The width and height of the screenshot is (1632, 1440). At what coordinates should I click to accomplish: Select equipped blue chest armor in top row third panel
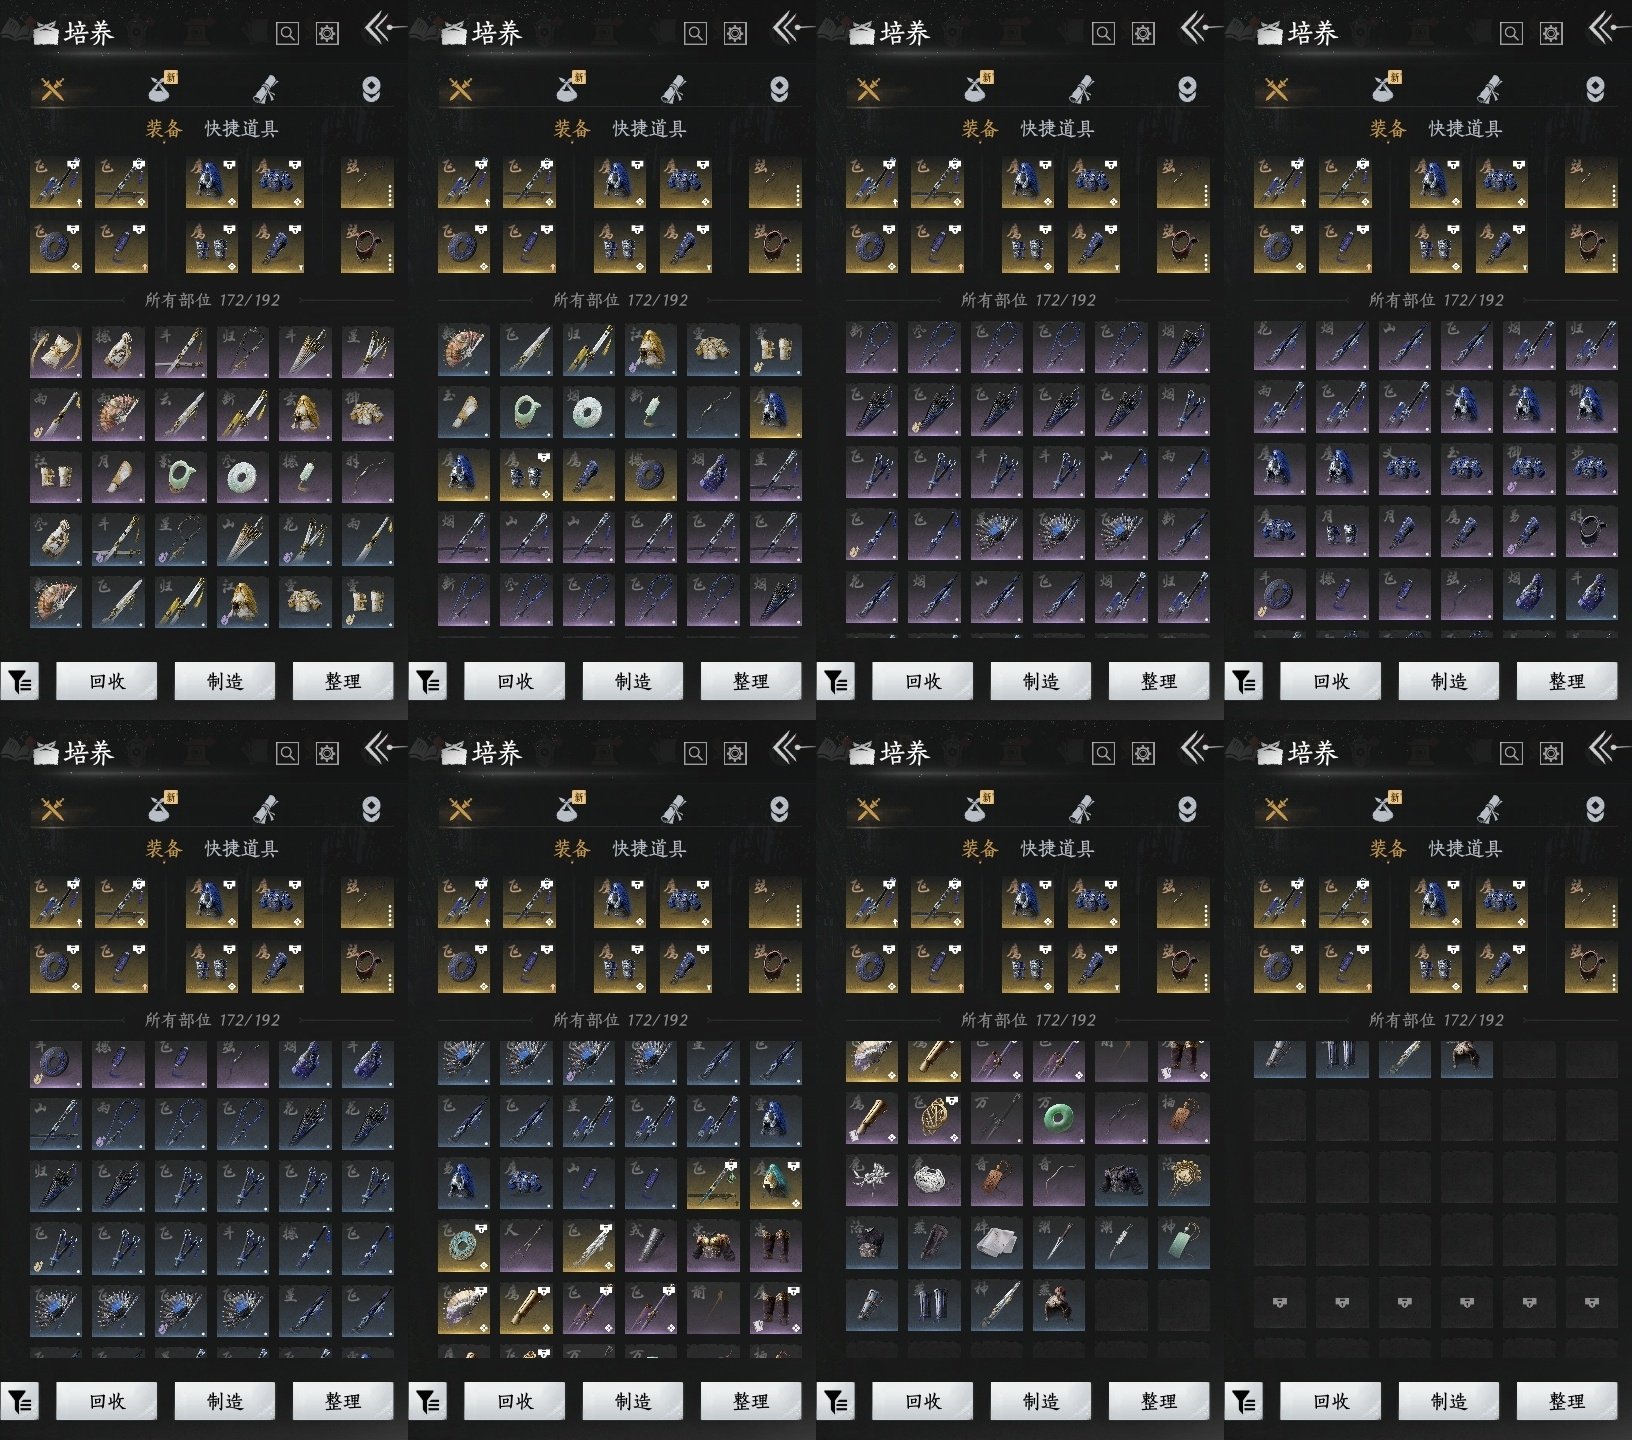(1093, 182)
